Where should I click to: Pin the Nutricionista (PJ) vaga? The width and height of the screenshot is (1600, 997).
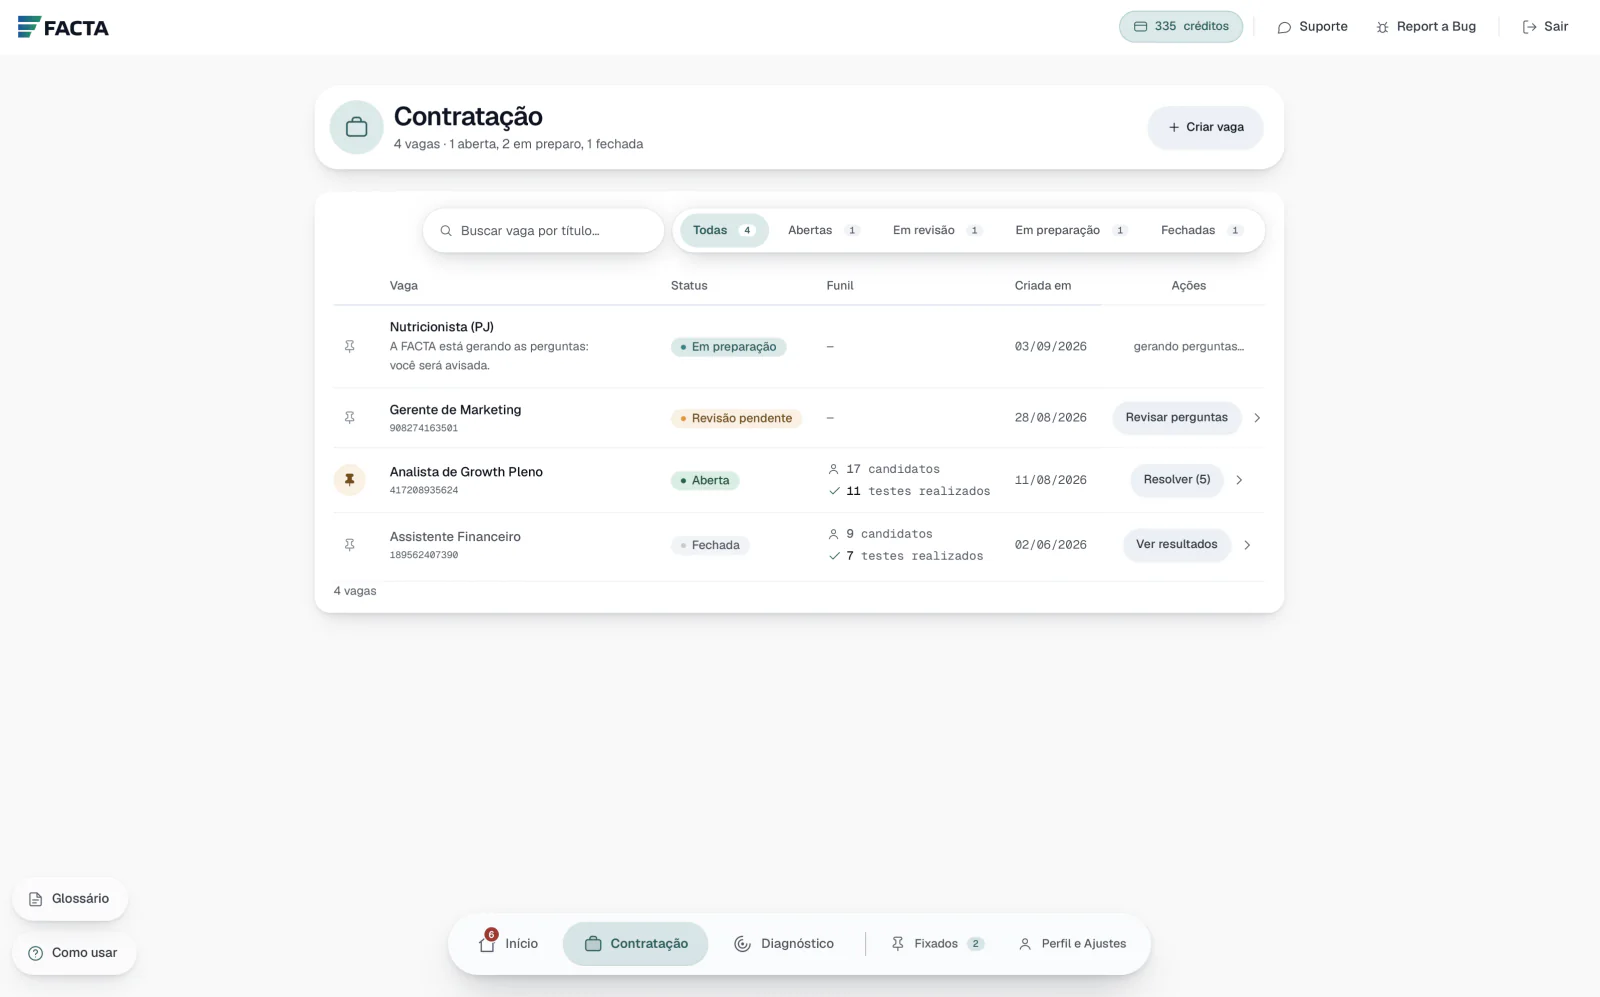350,346
